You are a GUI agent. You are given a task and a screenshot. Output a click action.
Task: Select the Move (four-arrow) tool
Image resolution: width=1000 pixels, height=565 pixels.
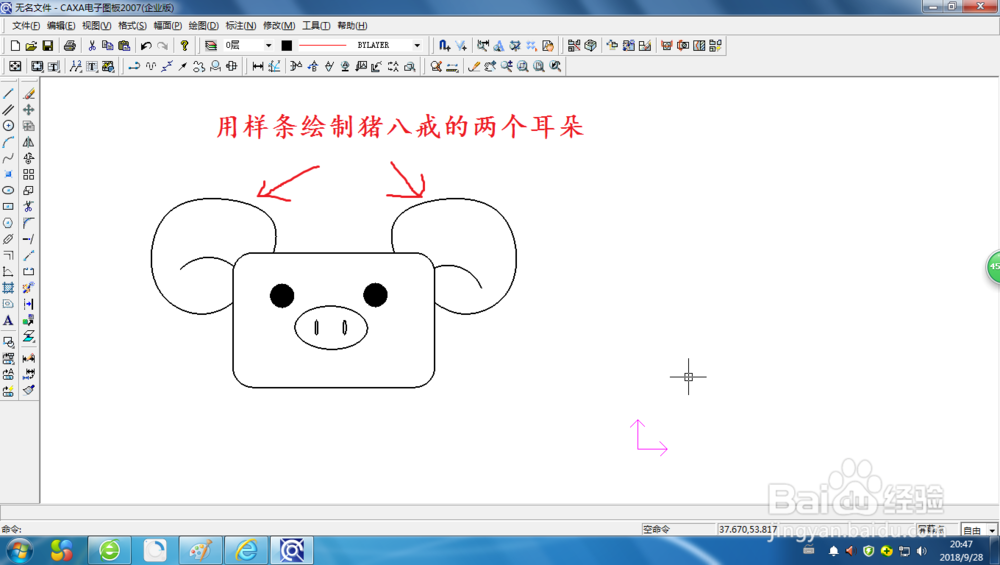pos(29,110)
